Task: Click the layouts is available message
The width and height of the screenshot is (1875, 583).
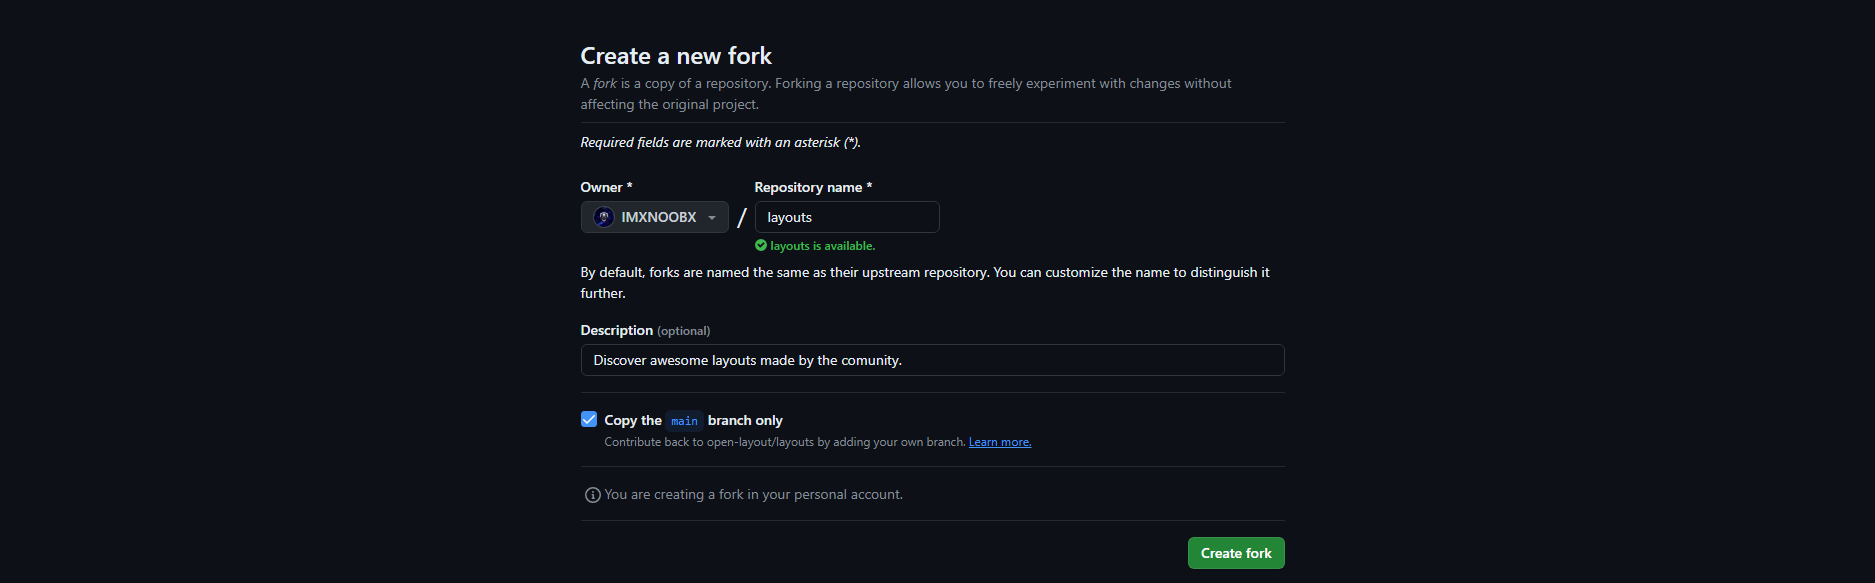Action: click(823, 245)
